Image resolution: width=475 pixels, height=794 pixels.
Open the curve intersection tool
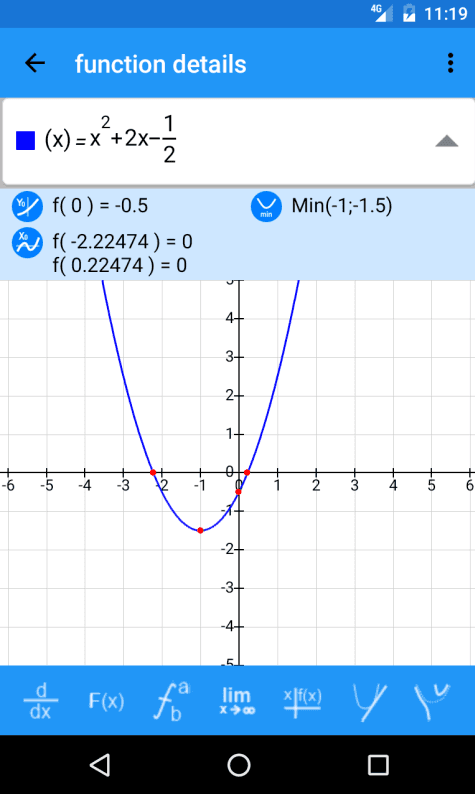(x=432, y=701)
